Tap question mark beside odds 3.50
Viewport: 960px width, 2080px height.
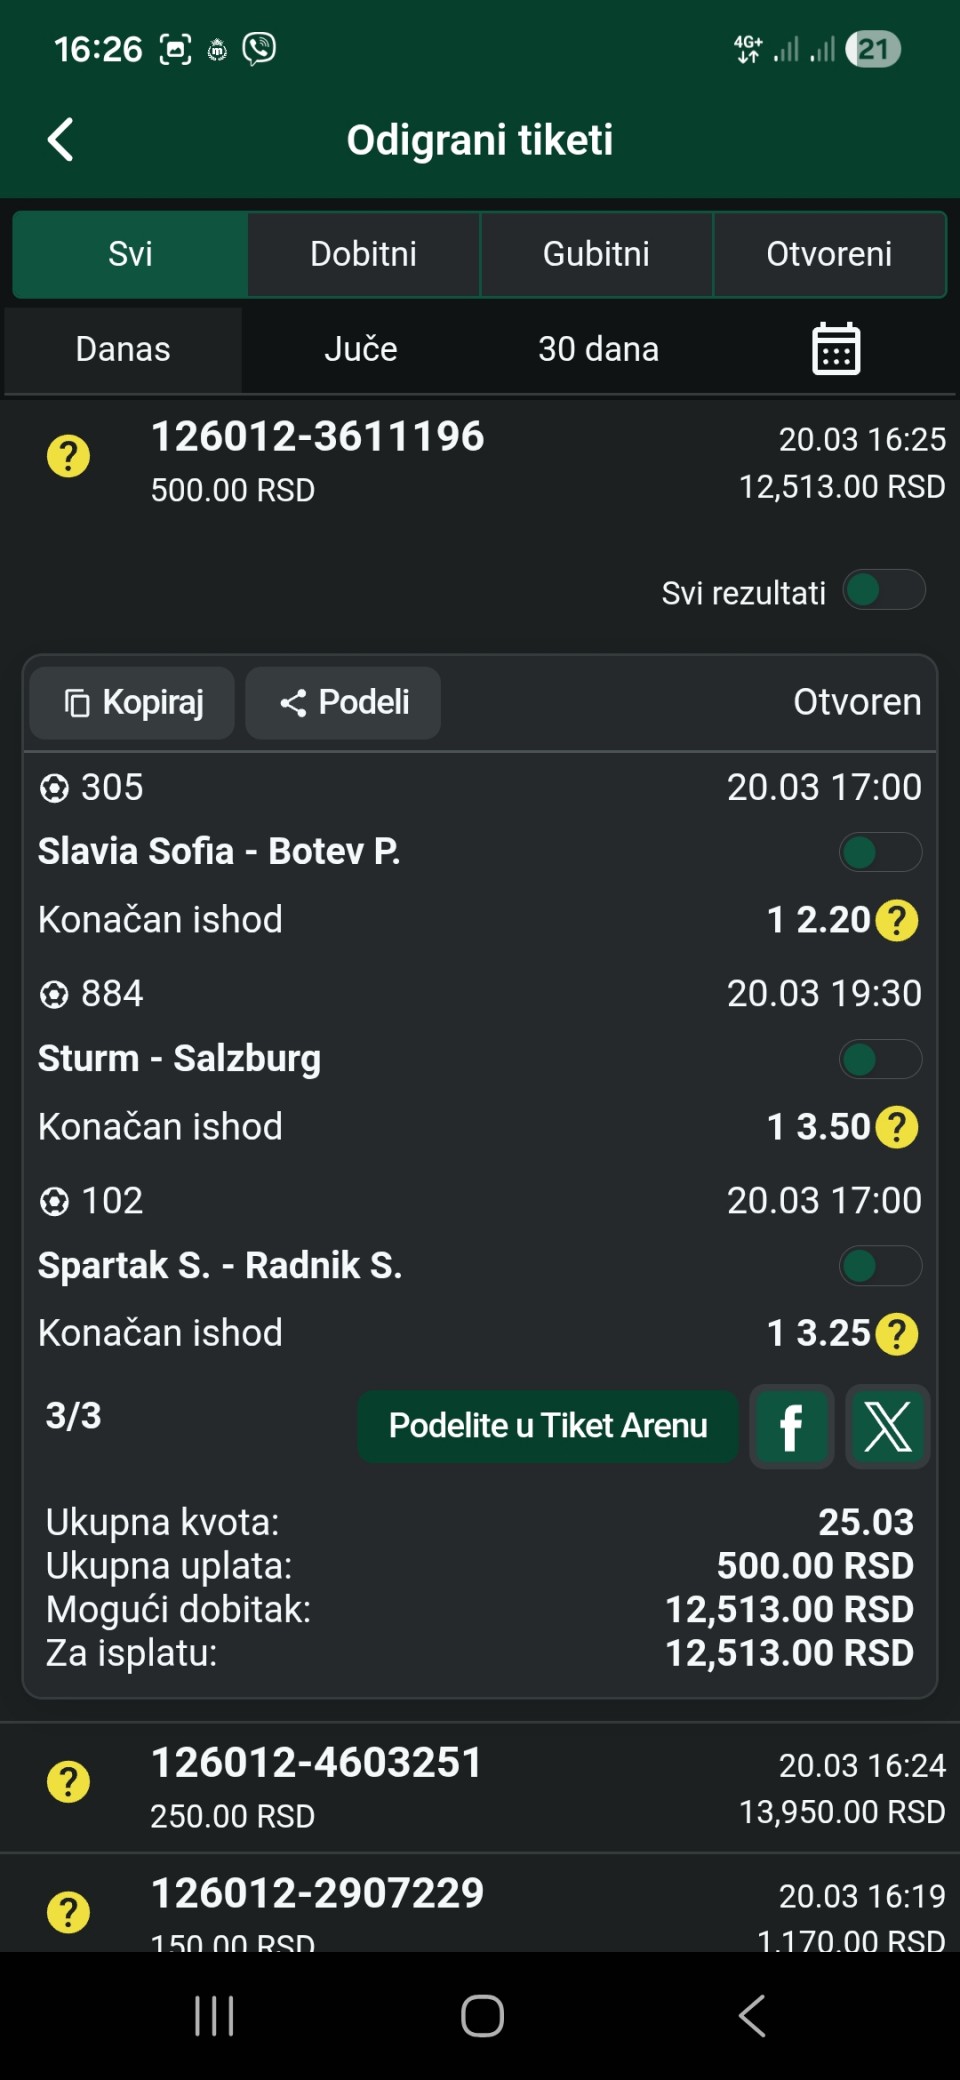point(897,1127)
